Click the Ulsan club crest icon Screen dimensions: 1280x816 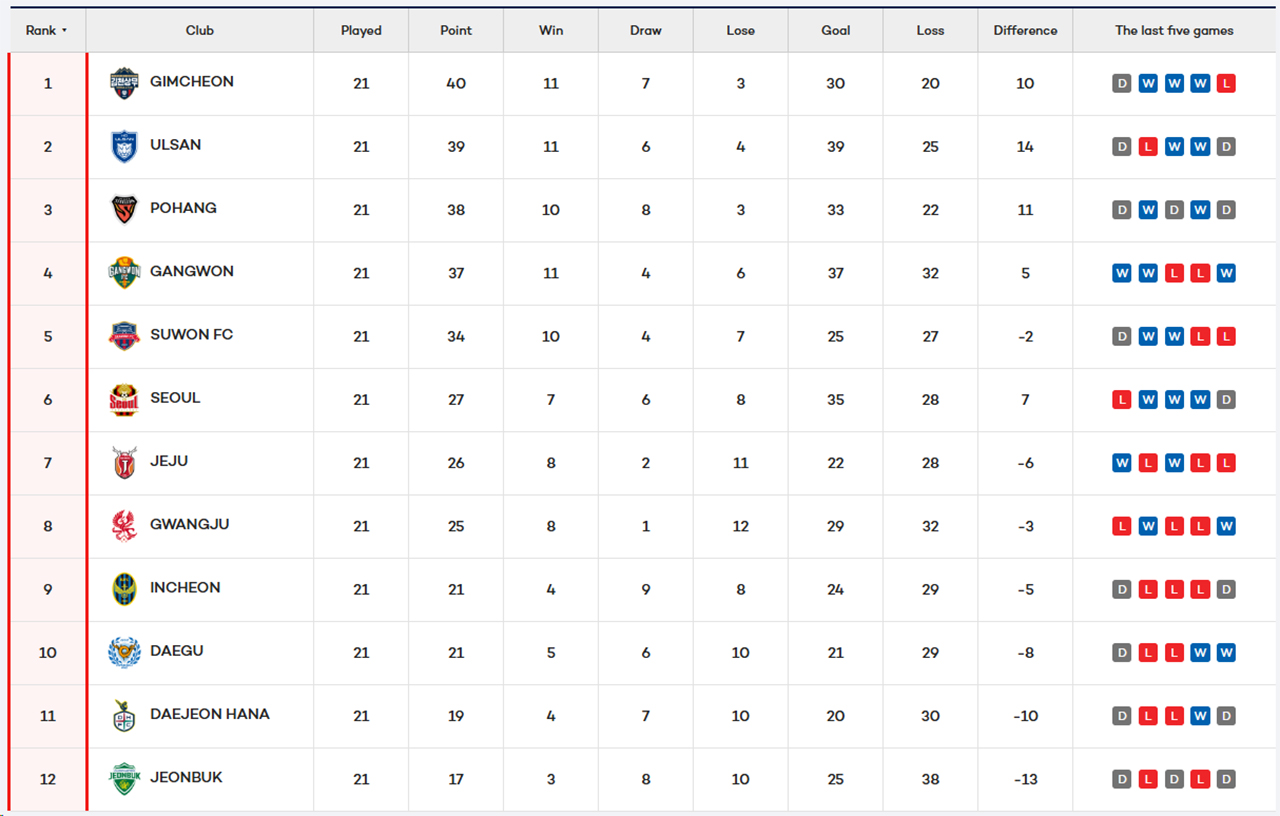pos(124,146)
